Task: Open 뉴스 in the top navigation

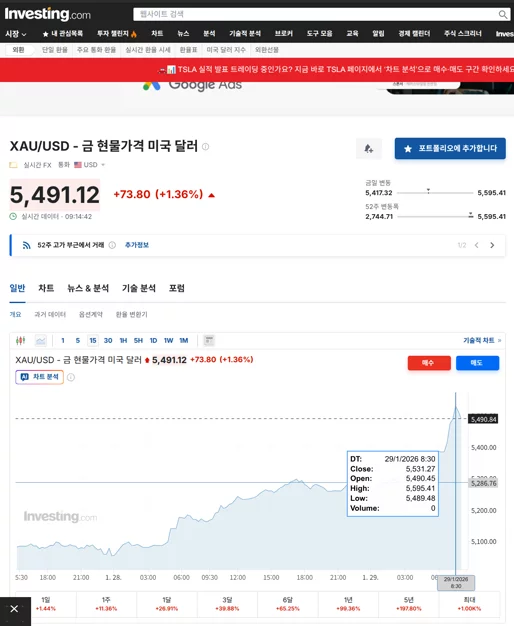Action: [183, 34]
